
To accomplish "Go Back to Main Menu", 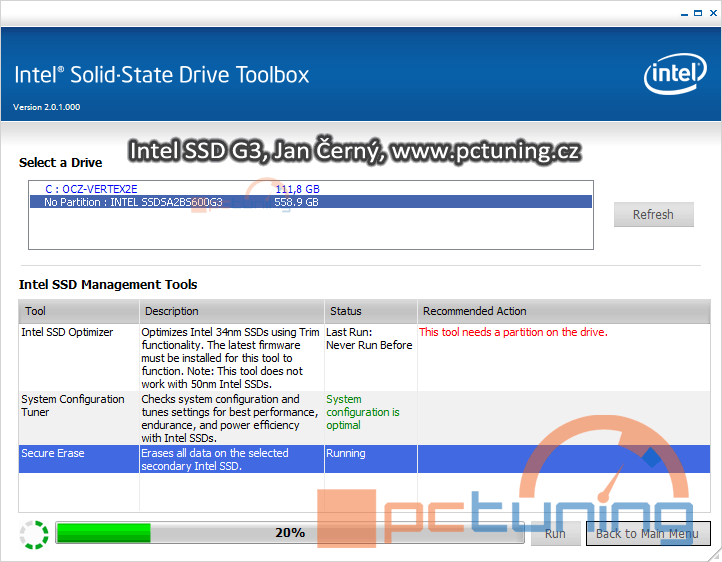I will point(646,534).
